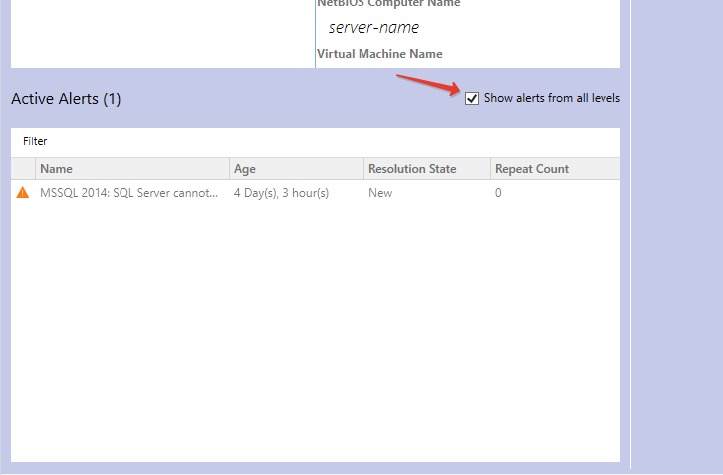Sort alerts by Age column header
This screenshot has height=475, width=723.
tap(296, 169)
